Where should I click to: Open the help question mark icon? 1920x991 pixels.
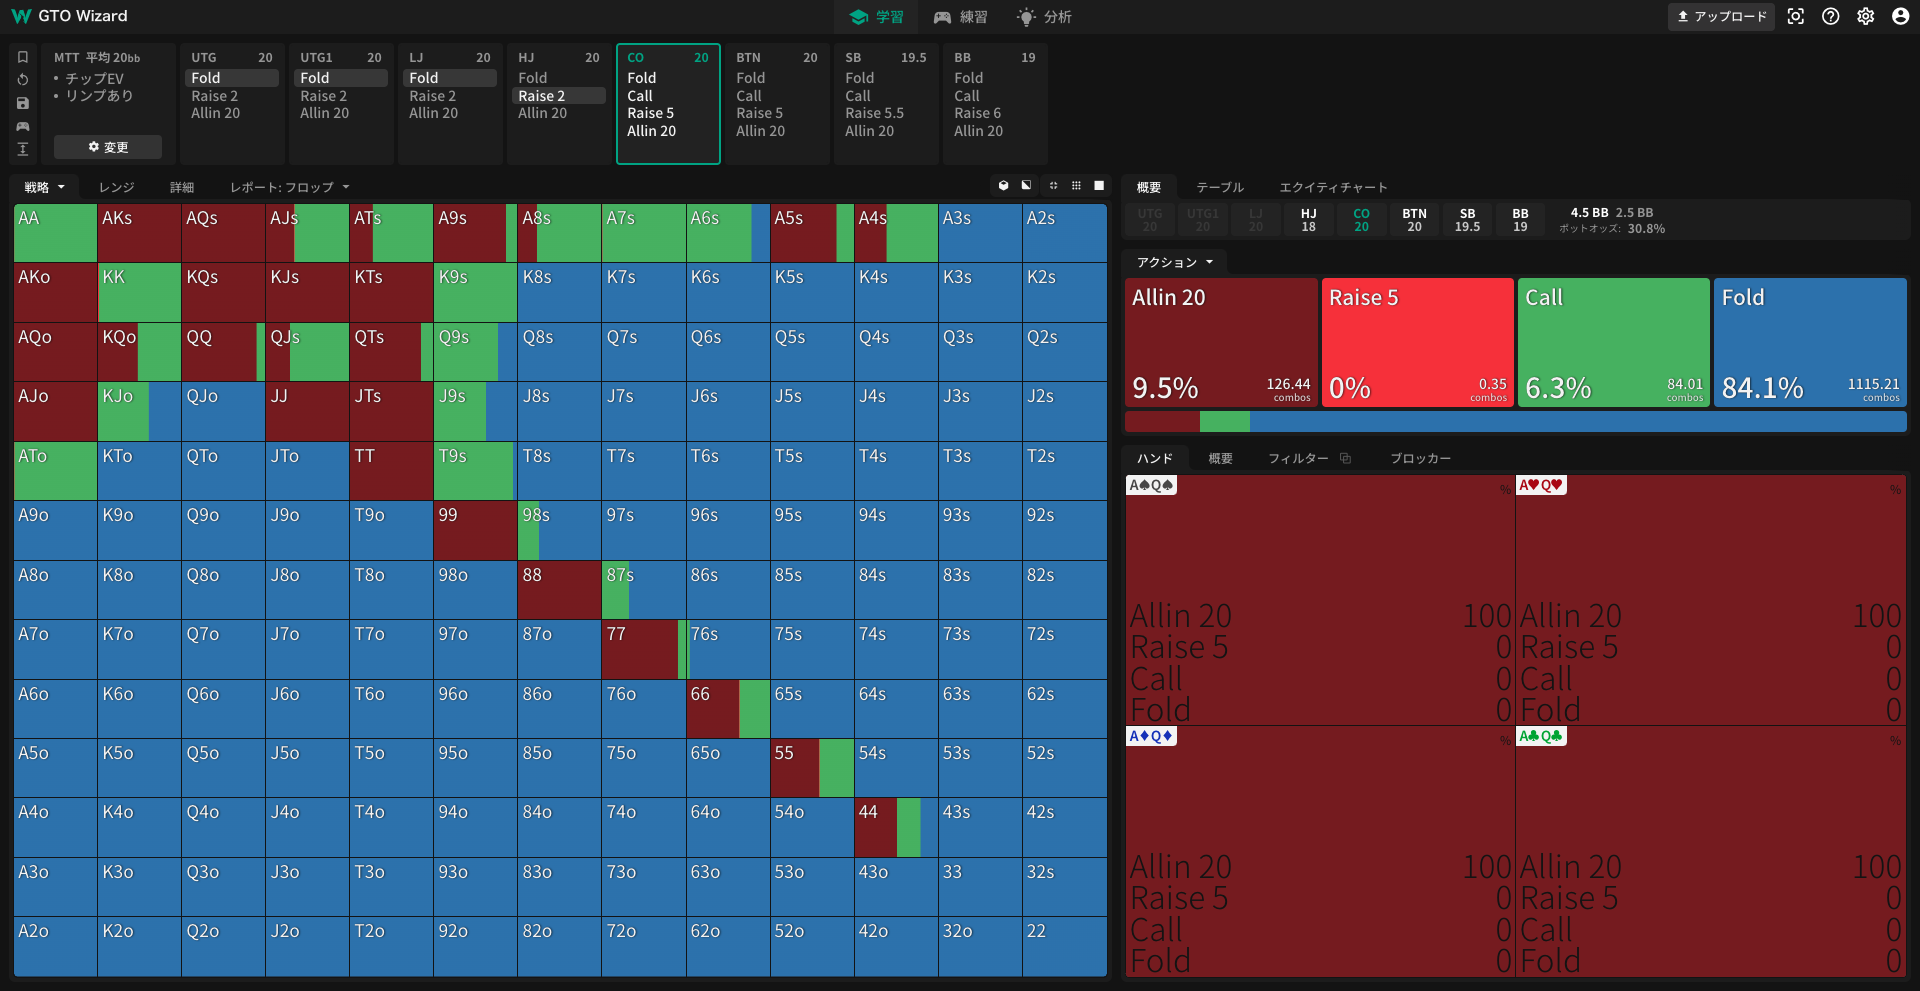1831,16
